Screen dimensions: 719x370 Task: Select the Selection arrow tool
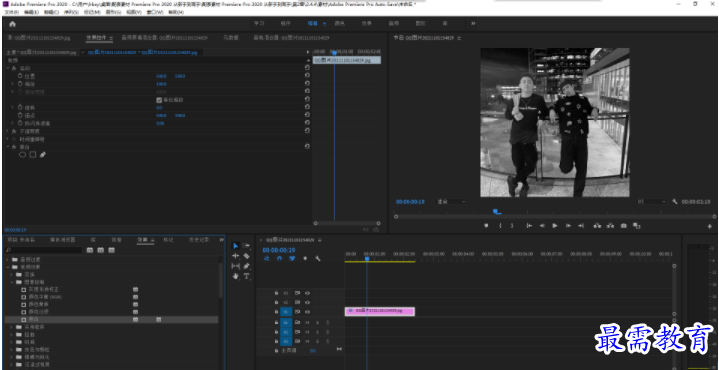pos(236,246)
